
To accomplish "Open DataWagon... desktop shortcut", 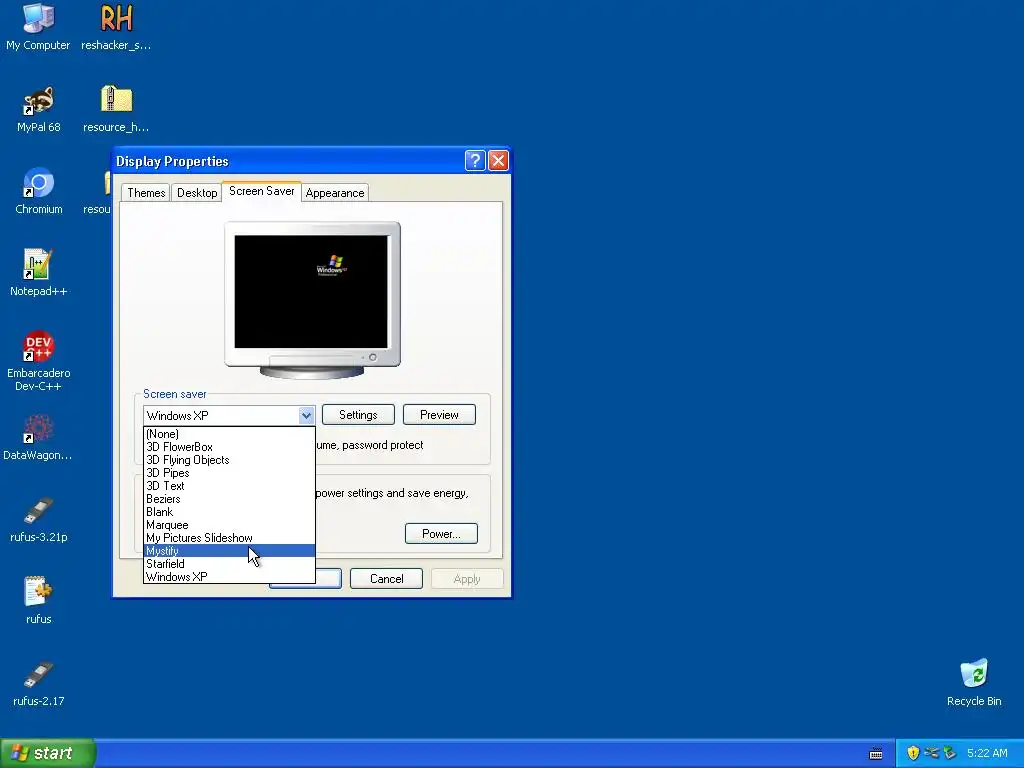I will 38,437.
